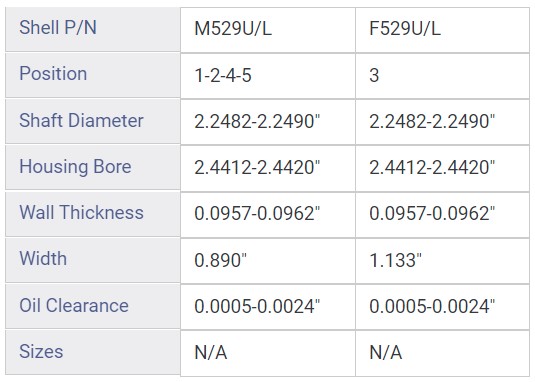Select M529U/L shaft diameter 2.2482-2.2490" cell
The image size is (535, 382).
pyautogui.click(x=268, y=122)
